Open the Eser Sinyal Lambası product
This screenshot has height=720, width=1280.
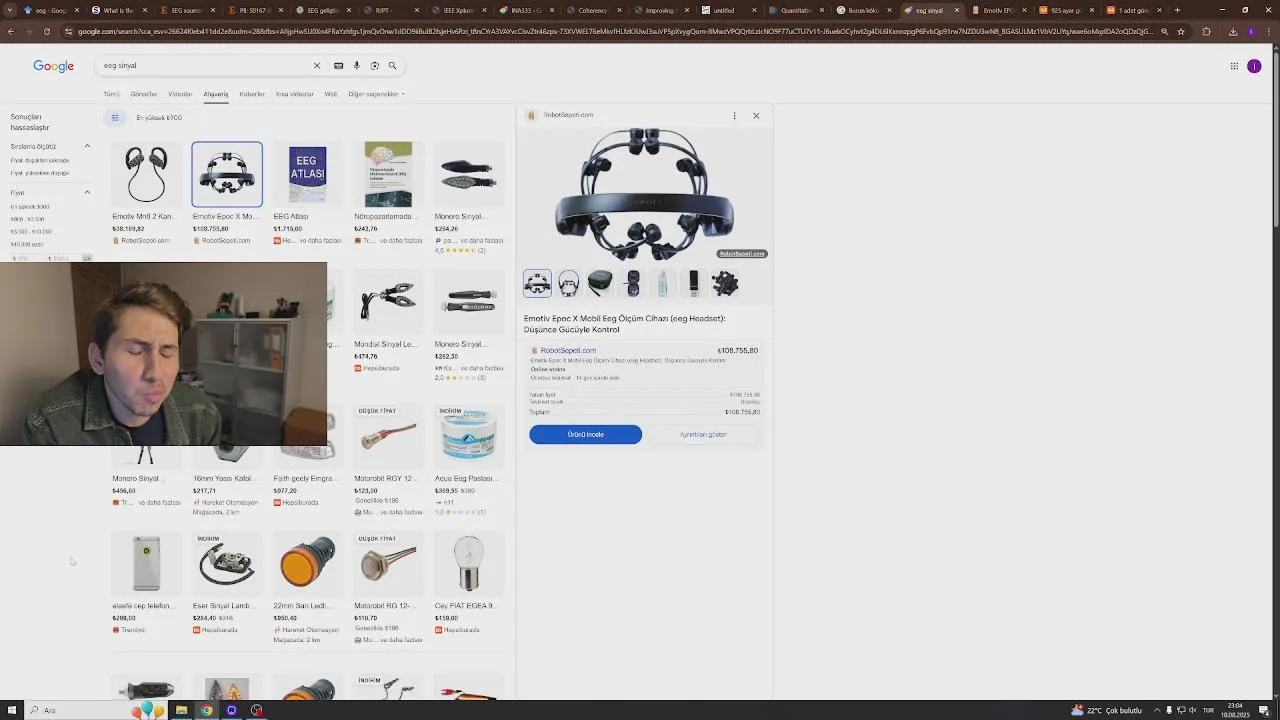(x=227, y=584)
